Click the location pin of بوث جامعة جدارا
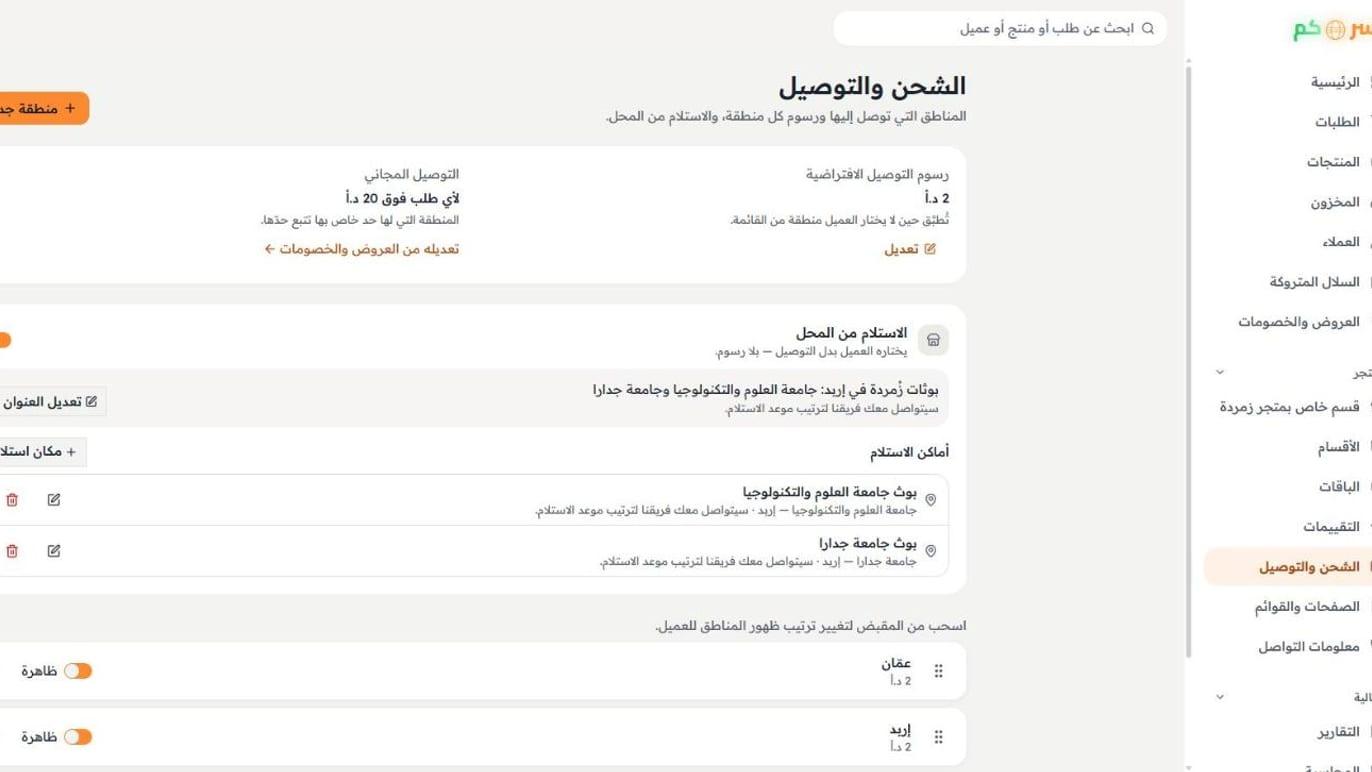 (x=931, y=551)
